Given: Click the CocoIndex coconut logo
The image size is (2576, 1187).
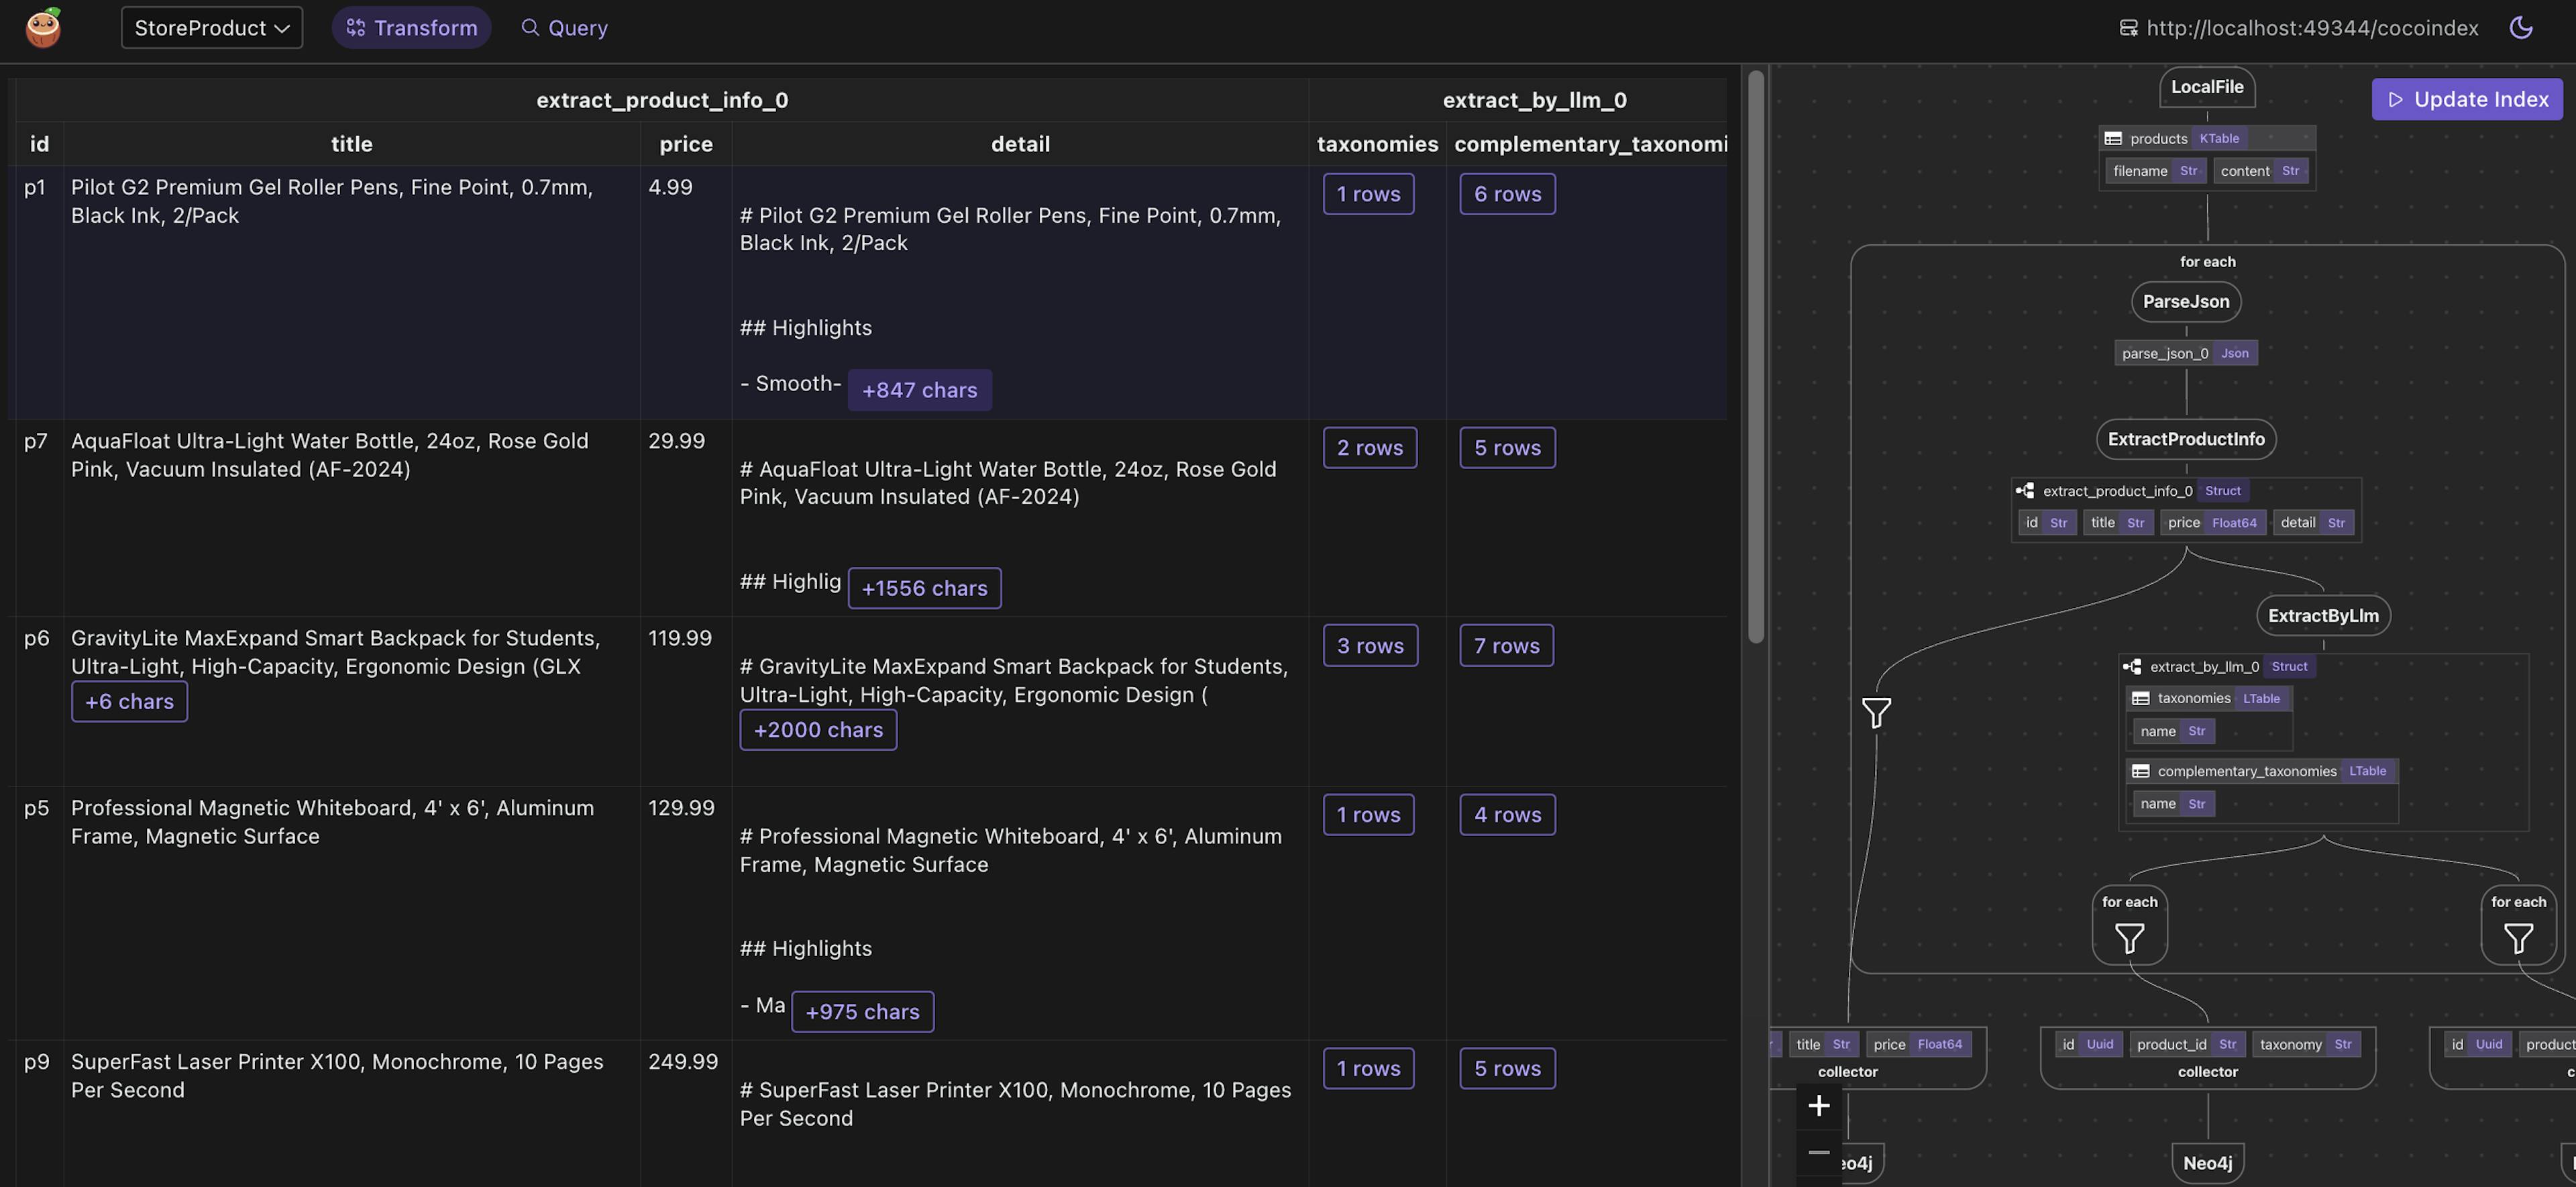Looking at the screenshot, I should tap(43, 28).
